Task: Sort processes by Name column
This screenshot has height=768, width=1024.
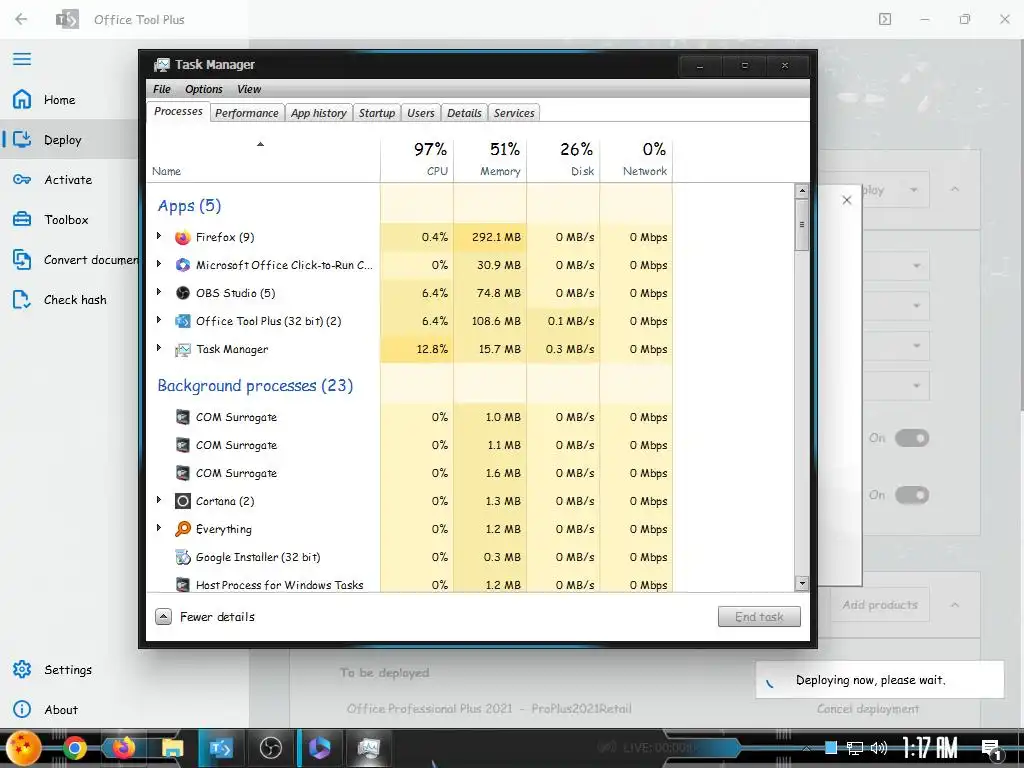Action: (x=263, y=159)
